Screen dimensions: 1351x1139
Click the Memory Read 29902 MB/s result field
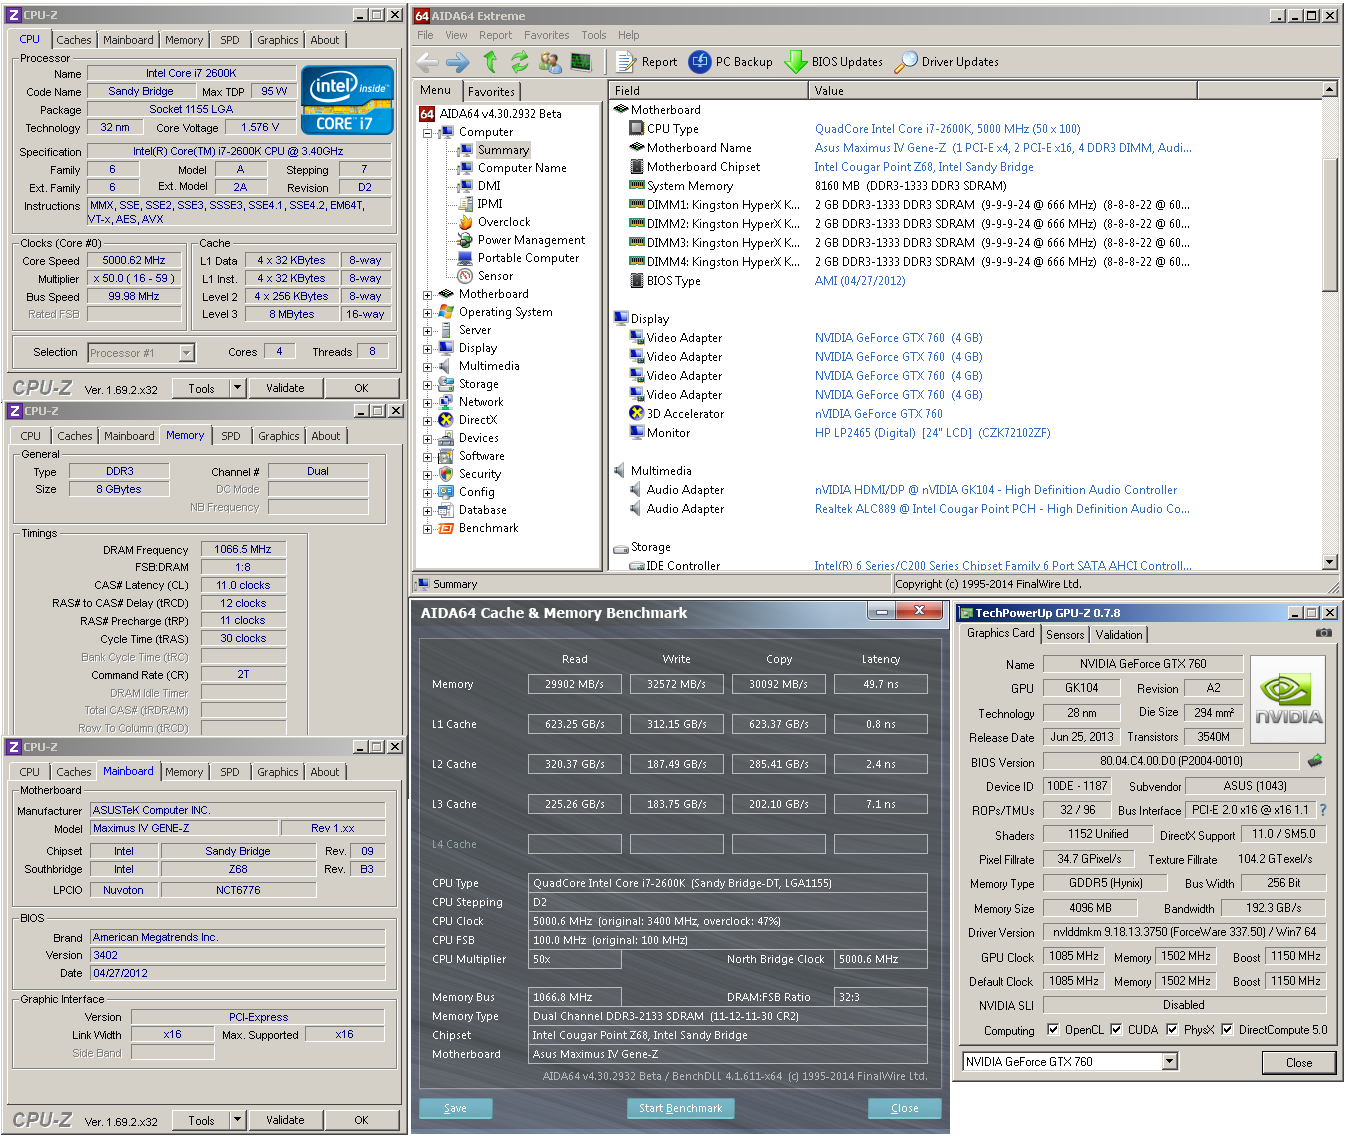(575, 684)
